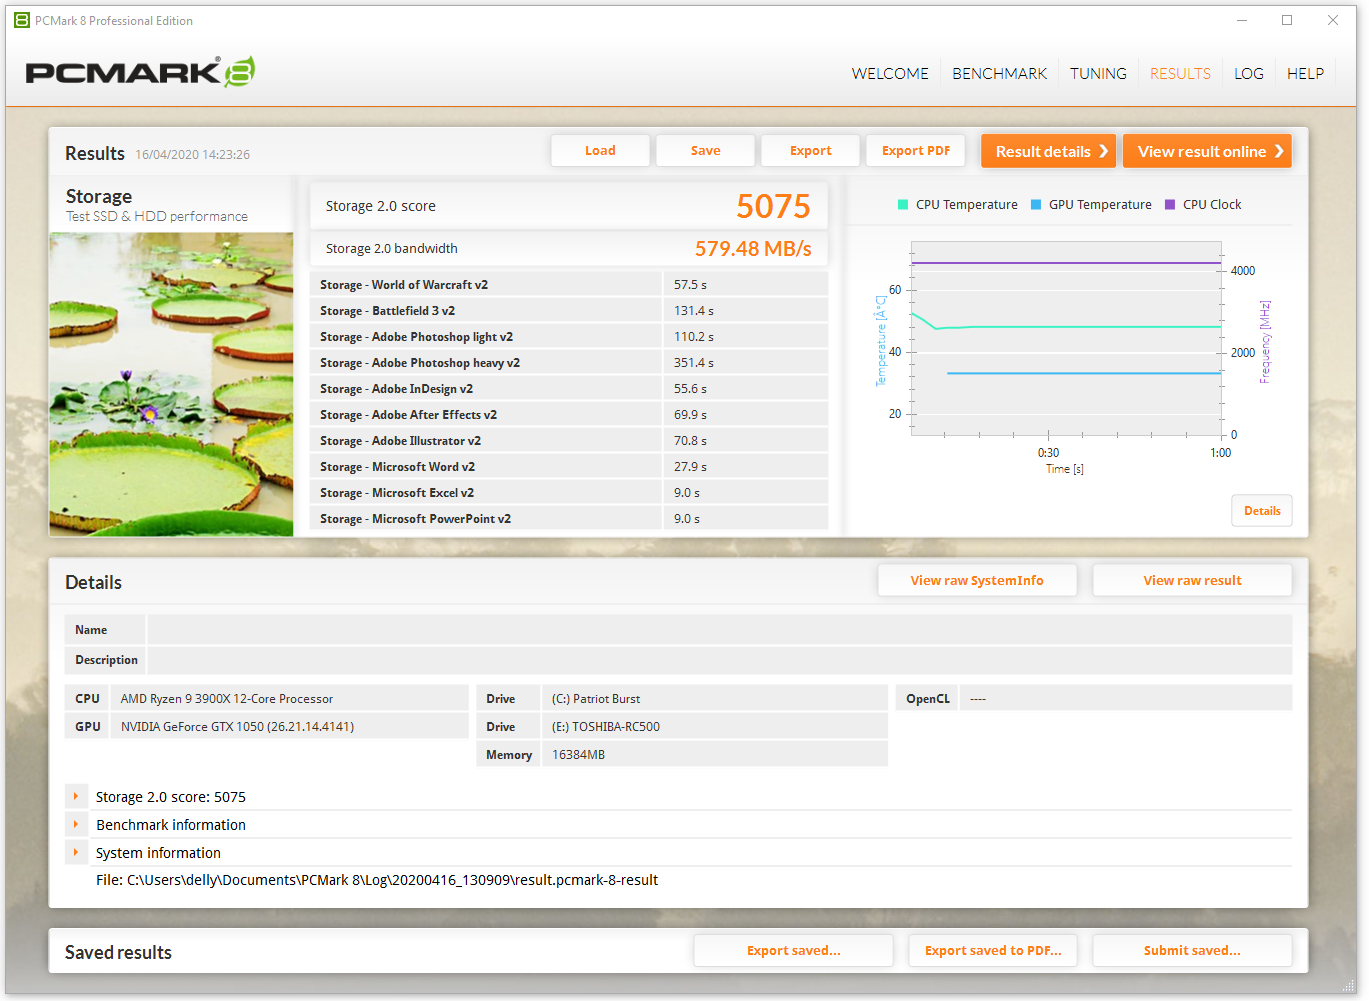The height and width of the screenshot is (1001, 1369).
Task: Click the PCMark 8 title bar icon
Action: (22, 20)
